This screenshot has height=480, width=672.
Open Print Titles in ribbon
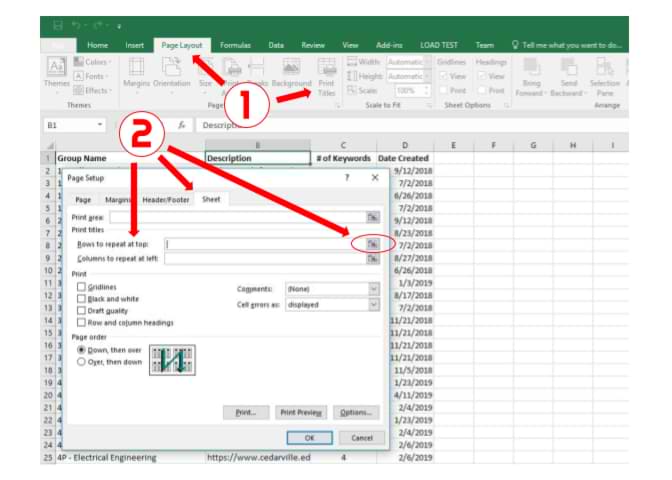pos(326,73)
